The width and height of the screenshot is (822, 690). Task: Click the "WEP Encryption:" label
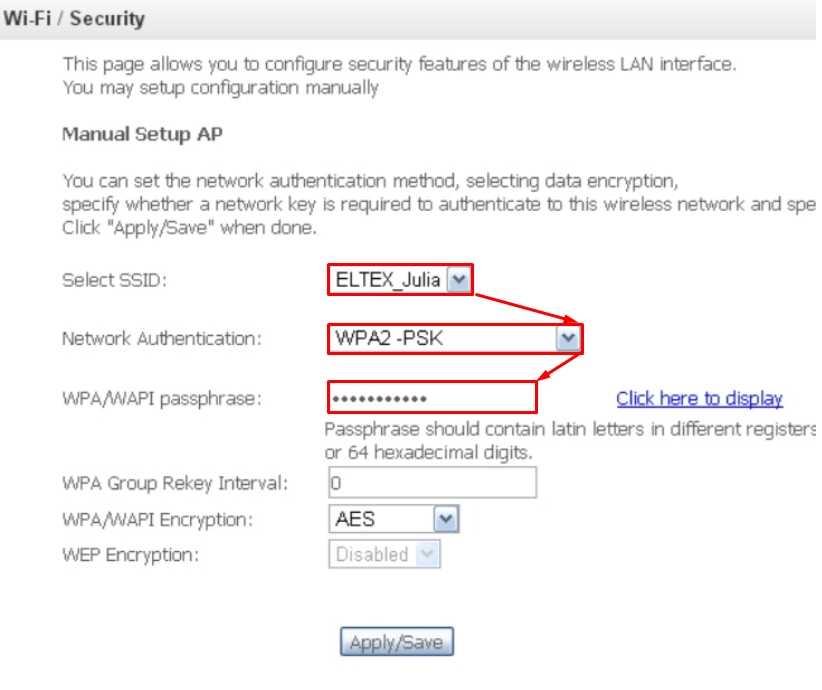tap(130, 555)
